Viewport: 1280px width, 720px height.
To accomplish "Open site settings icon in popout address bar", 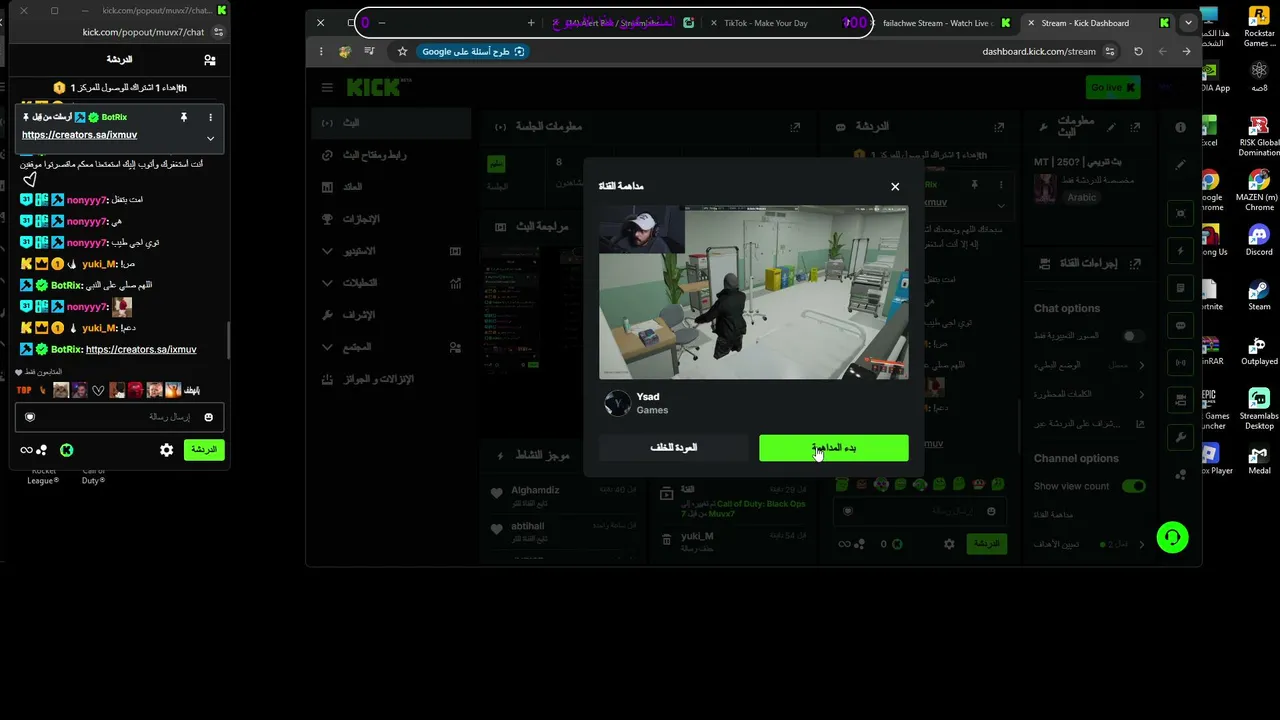I will (x=219, y=32).
